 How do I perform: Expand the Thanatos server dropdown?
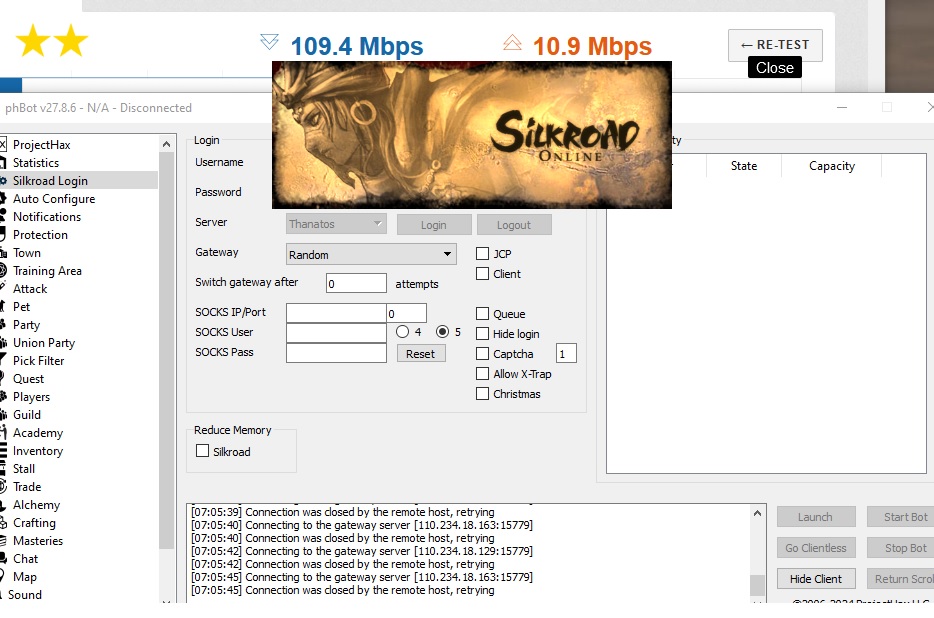(336, 225)
